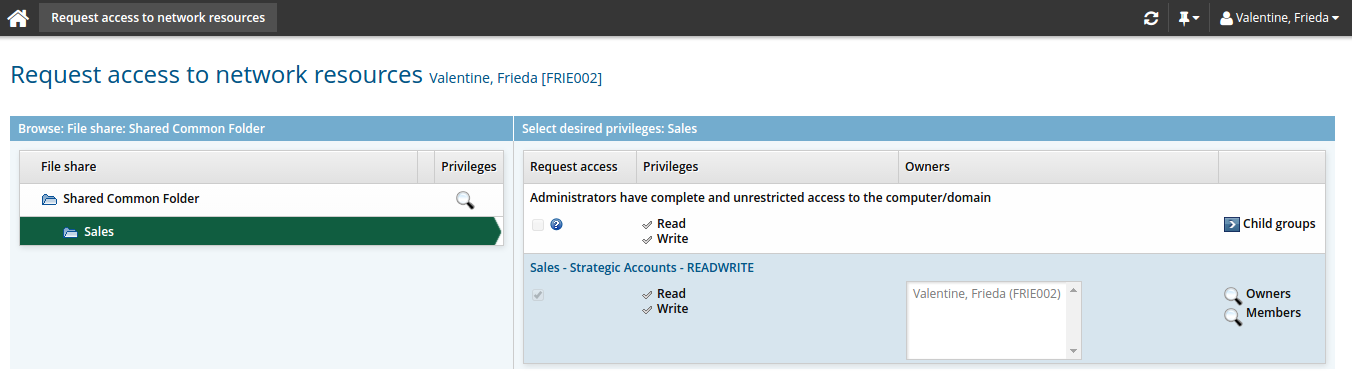Select Valentine, Frieda (FRIE002) in owners list
Viewport: 1352px width, 376px height.
pyautogui.click(x=986, y=294)
